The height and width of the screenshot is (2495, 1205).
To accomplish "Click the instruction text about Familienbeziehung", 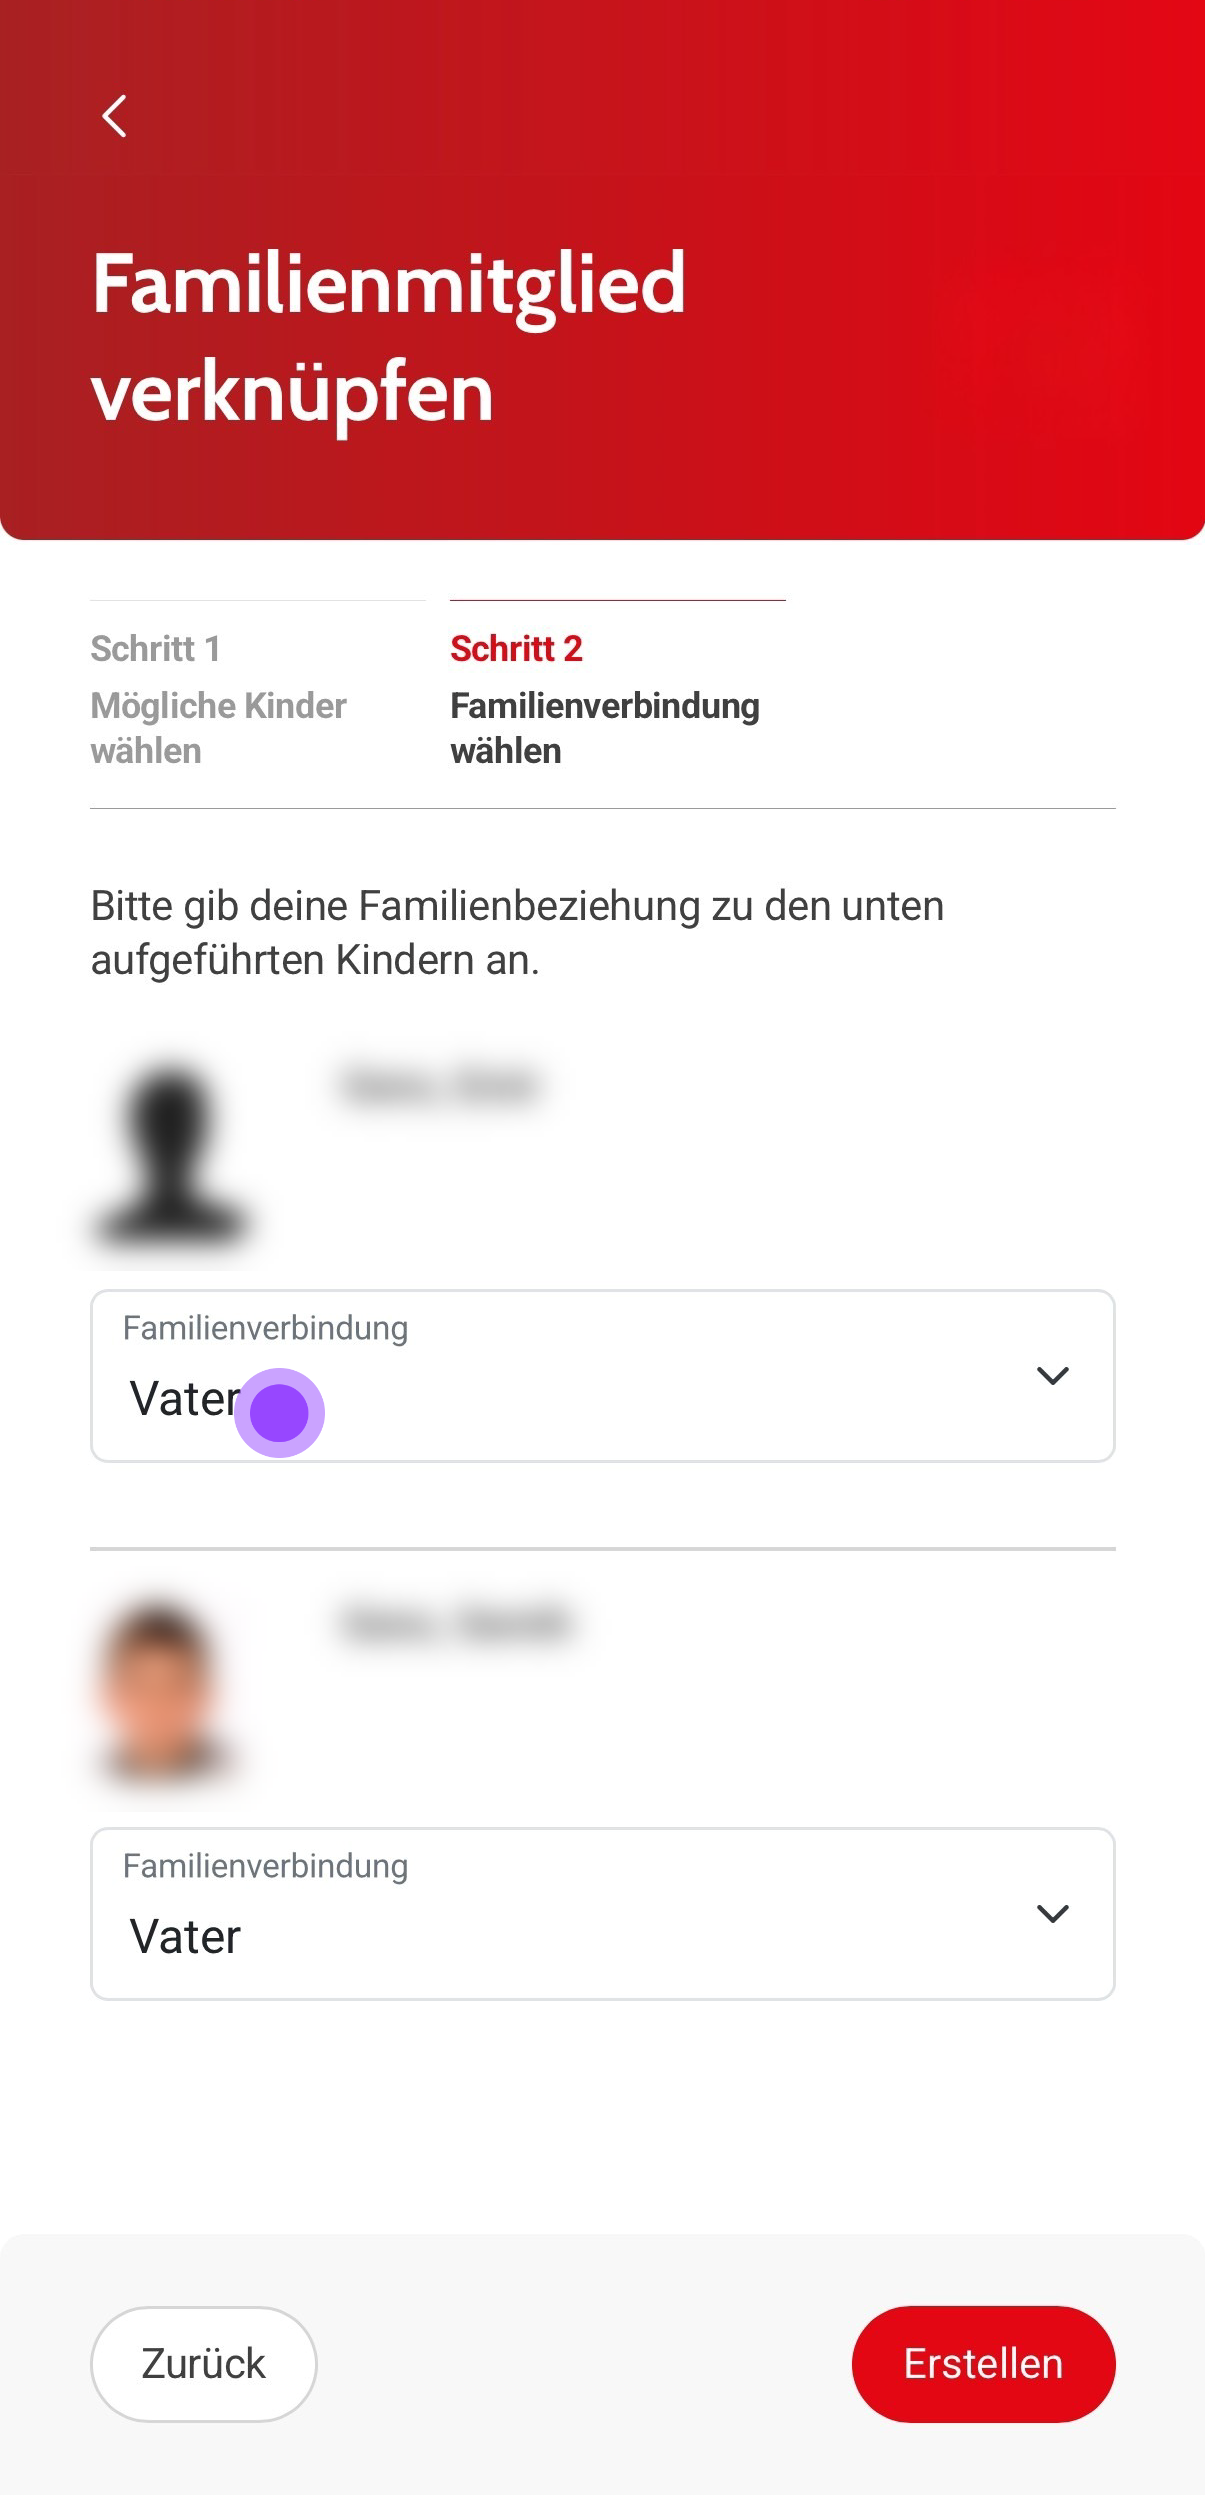I will [517, 932].
